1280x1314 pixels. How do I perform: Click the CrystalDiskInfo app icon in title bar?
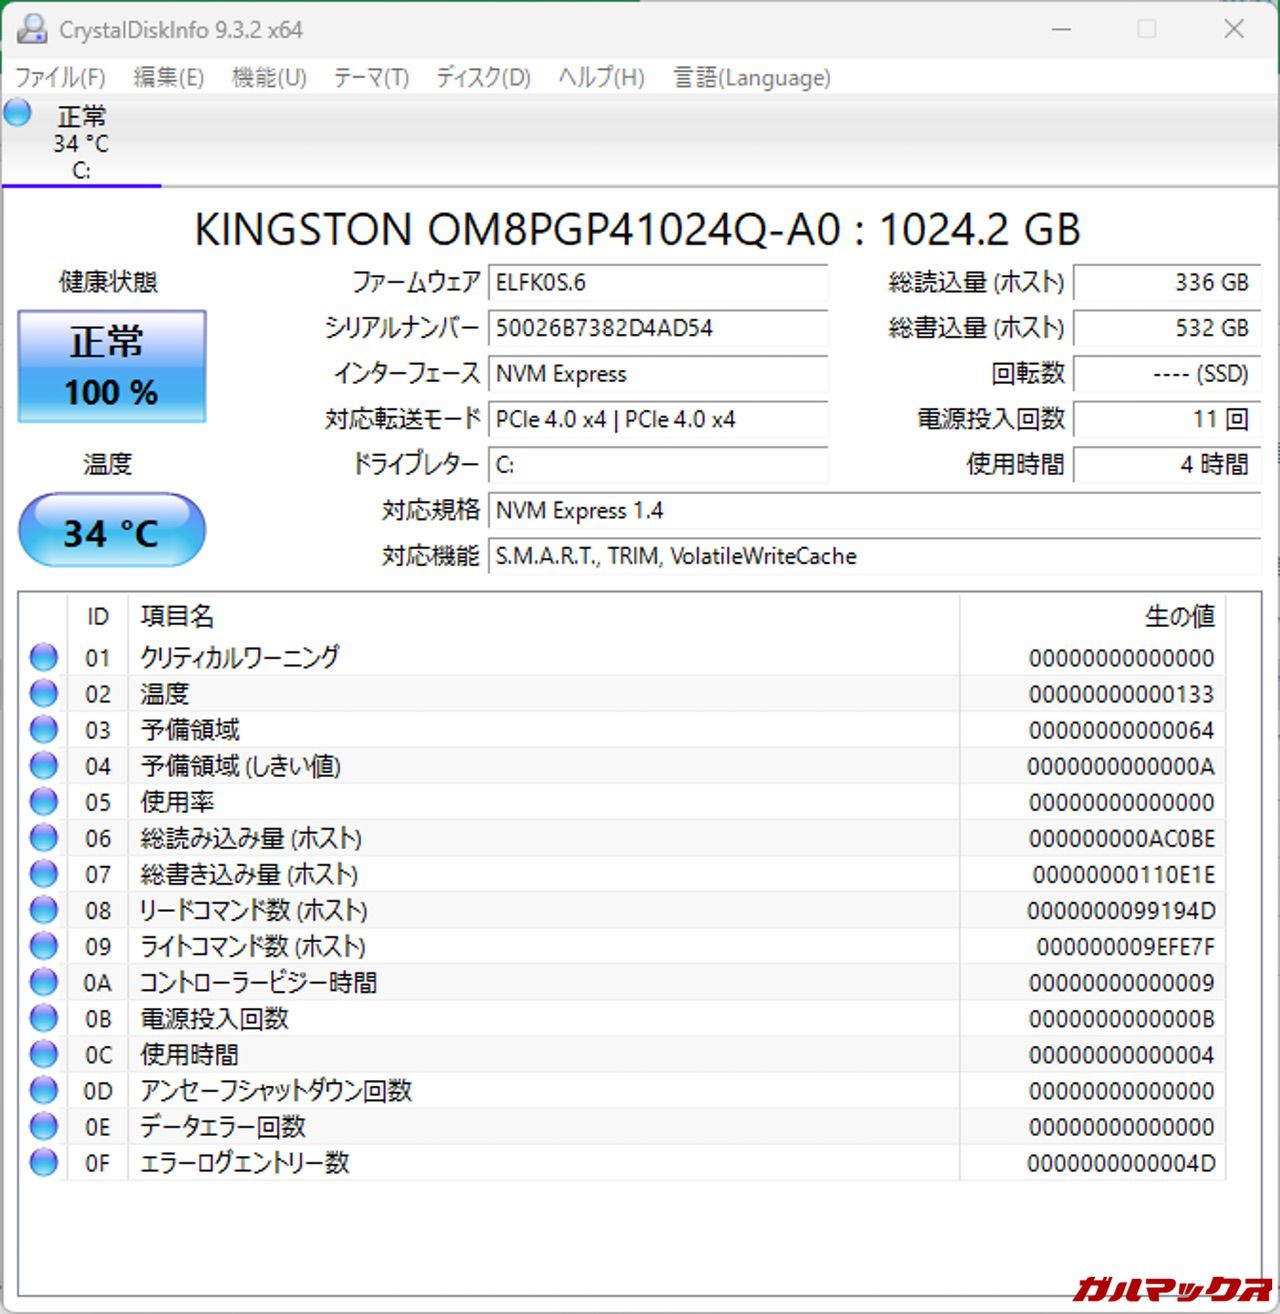(x=32, y=29)
